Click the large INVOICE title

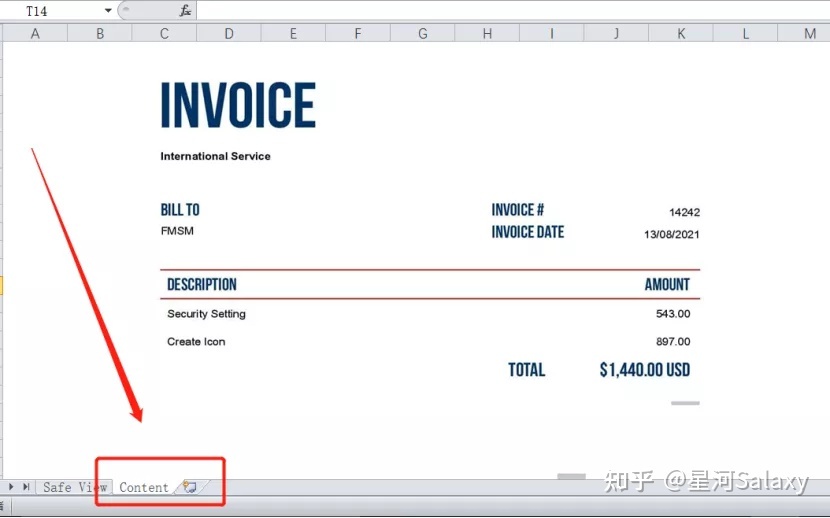click(238, 106)
